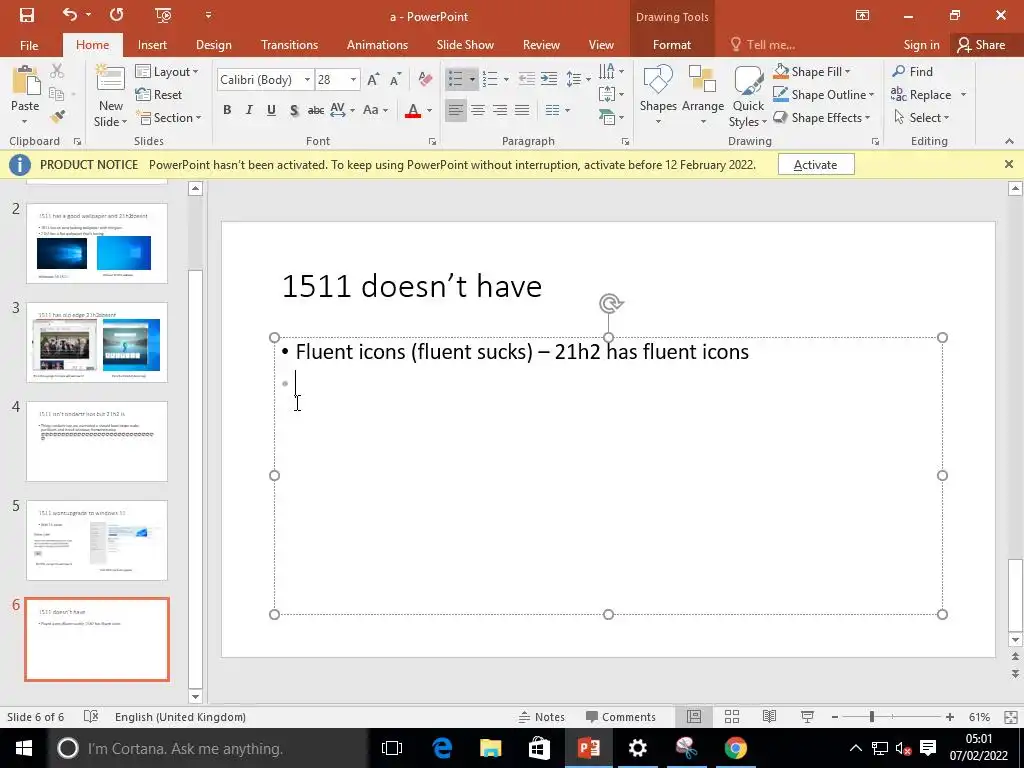Click zoom in plus button
The height and width of the screenshot is (768, 1024).
click(950, 717)
